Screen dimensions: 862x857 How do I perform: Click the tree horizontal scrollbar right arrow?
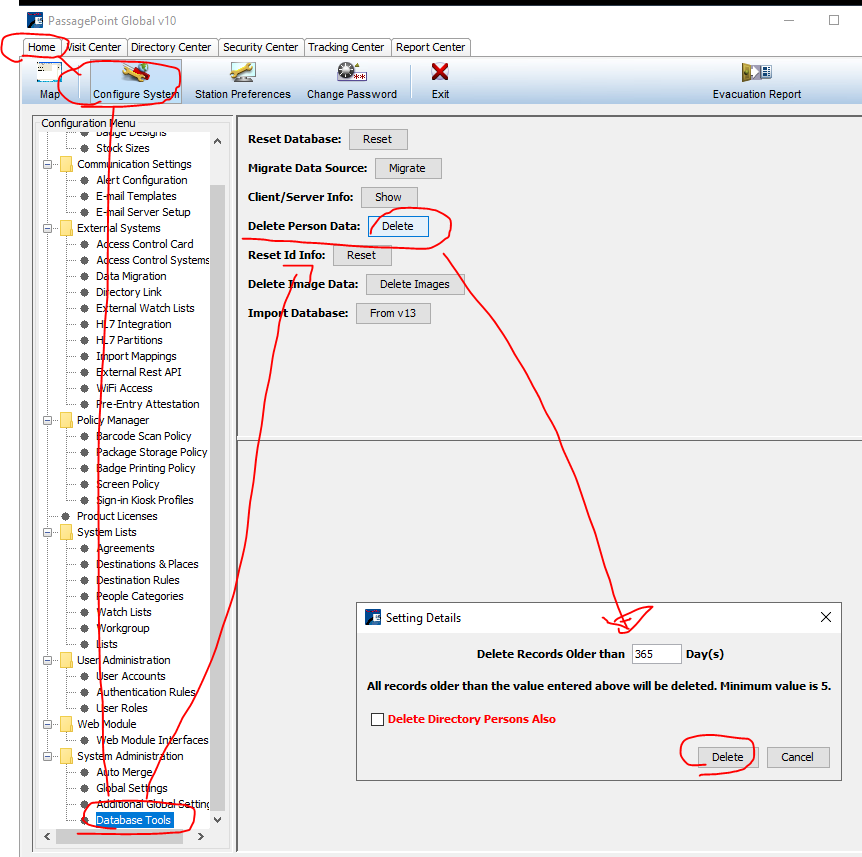pyautogui.click(x=201, y=837)
